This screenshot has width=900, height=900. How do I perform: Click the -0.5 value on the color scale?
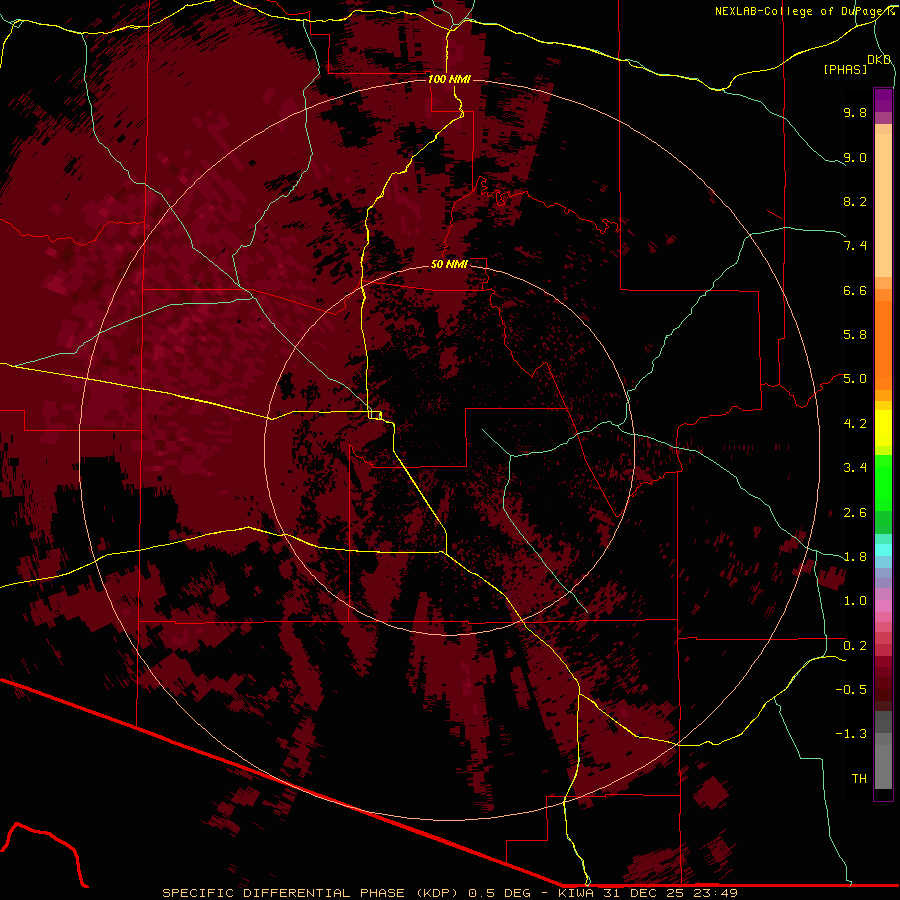pyautogui.click(x=851, y=690)
